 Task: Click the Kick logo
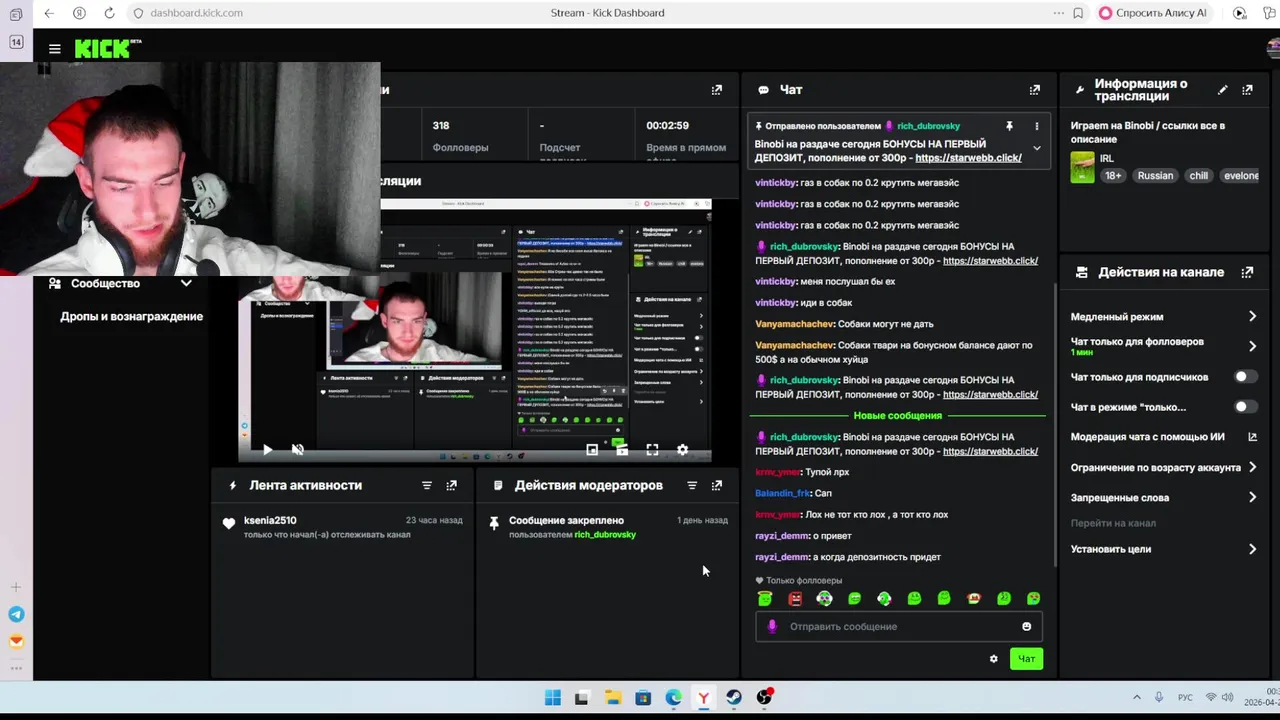(108, 48)
